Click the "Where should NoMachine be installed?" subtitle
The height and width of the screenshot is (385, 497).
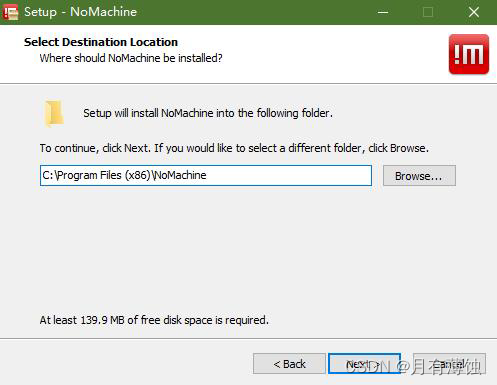coord(131,58)
